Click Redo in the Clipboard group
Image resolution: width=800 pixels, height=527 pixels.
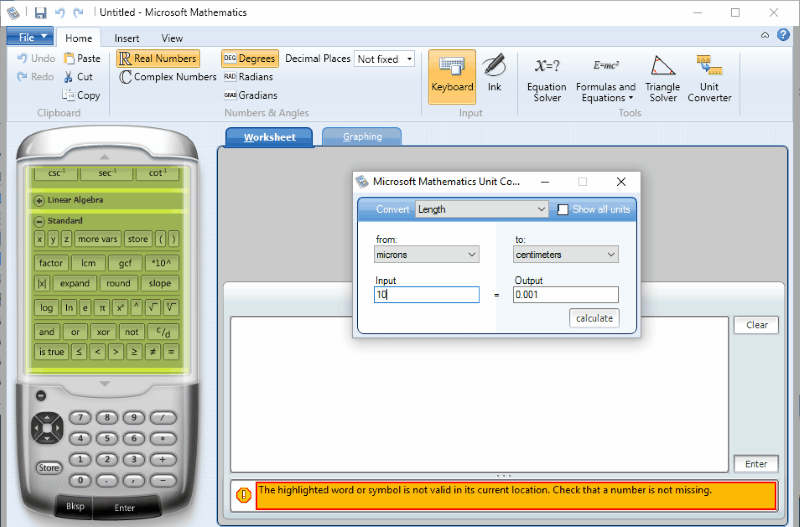(x=36, y=77)
